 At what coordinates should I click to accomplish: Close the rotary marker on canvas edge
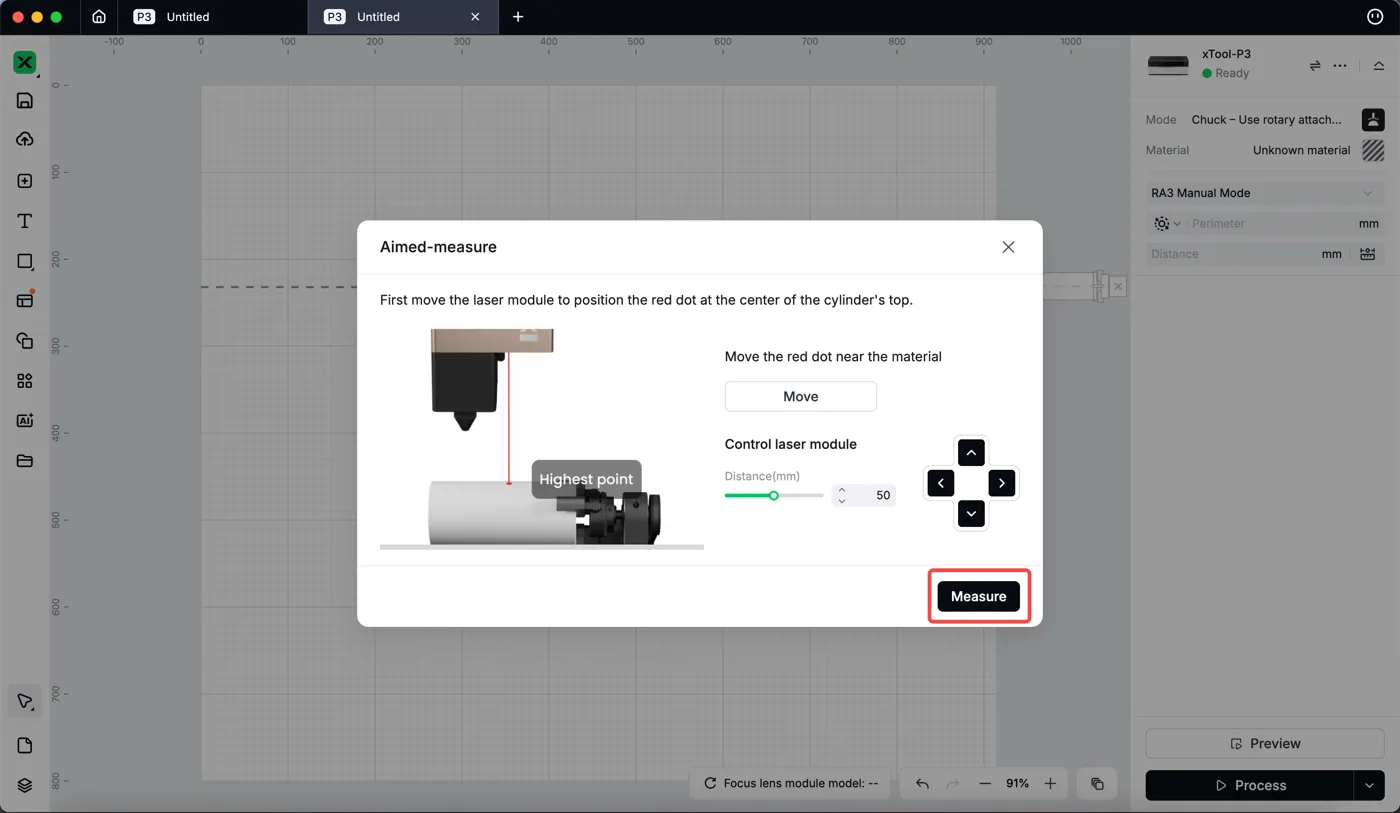tap(1118, 287)
